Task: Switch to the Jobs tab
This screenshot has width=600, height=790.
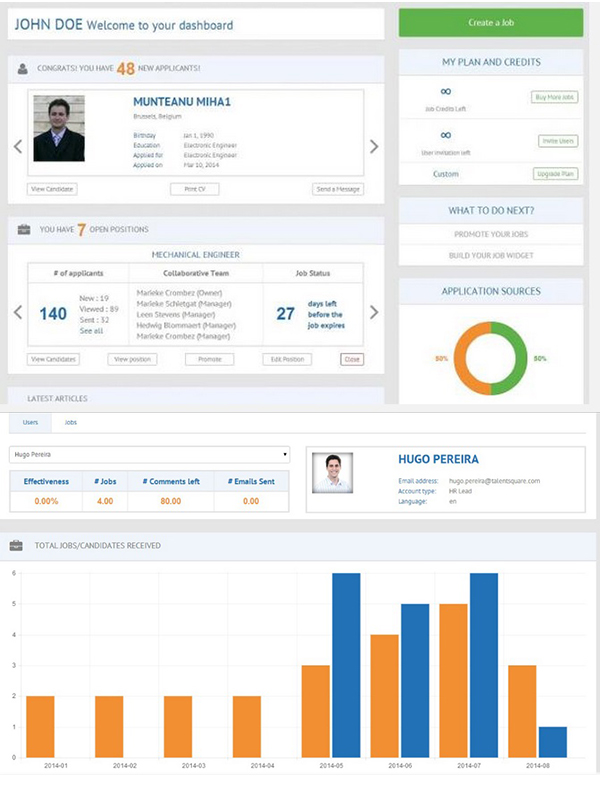Action: [x=70, y=423]
